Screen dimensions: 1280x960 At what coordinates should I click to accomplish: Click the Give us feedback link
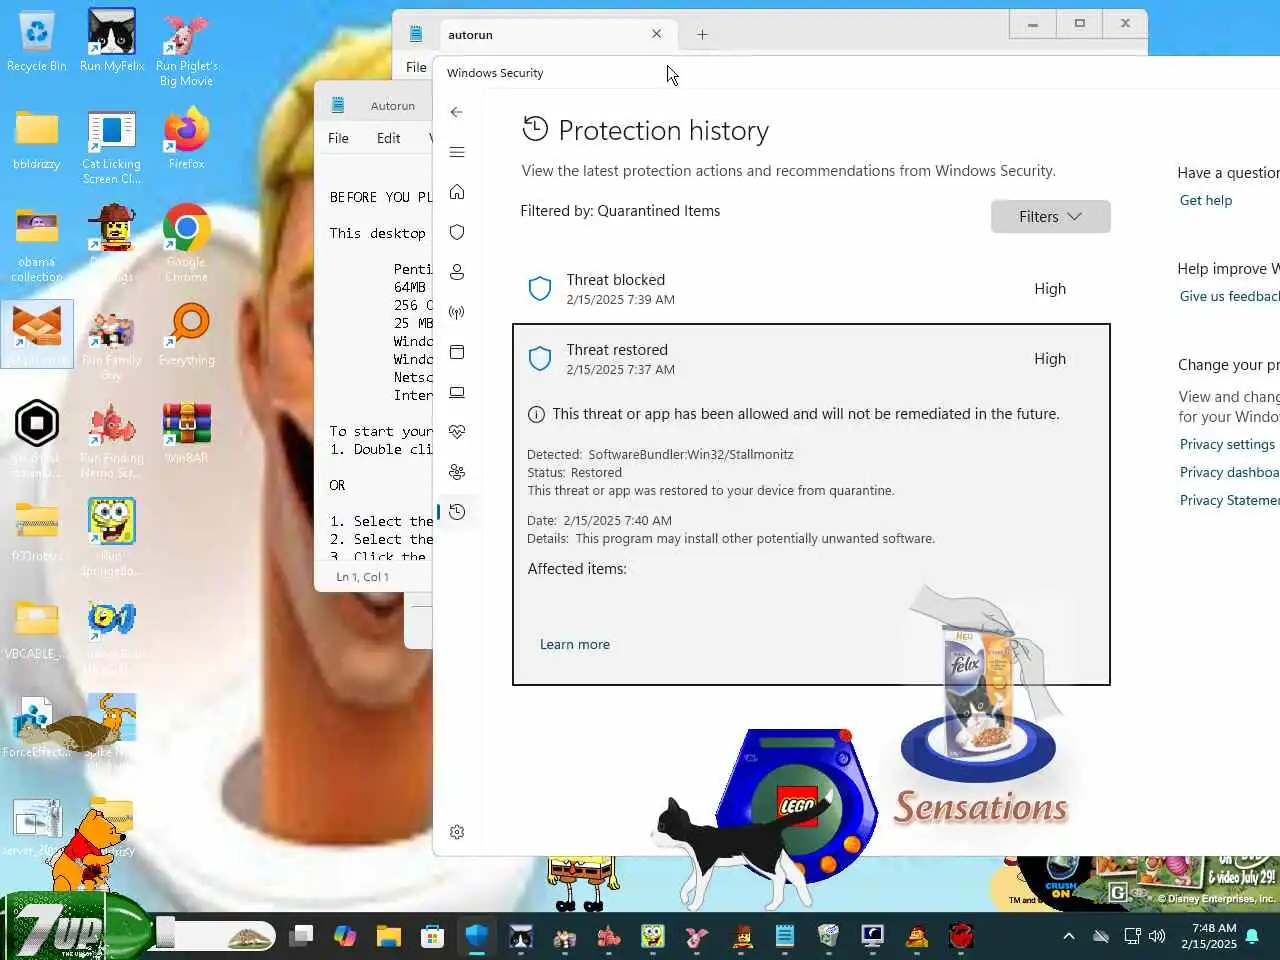tap(1229, 296)
